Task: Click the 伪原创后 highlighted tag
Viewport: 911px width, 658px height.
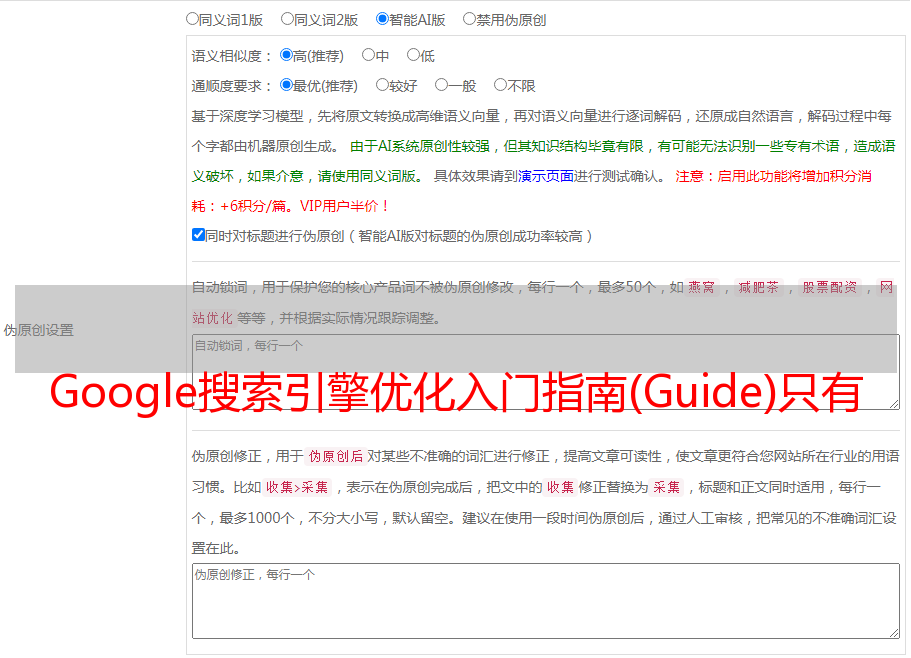Action: pos(336,456)
